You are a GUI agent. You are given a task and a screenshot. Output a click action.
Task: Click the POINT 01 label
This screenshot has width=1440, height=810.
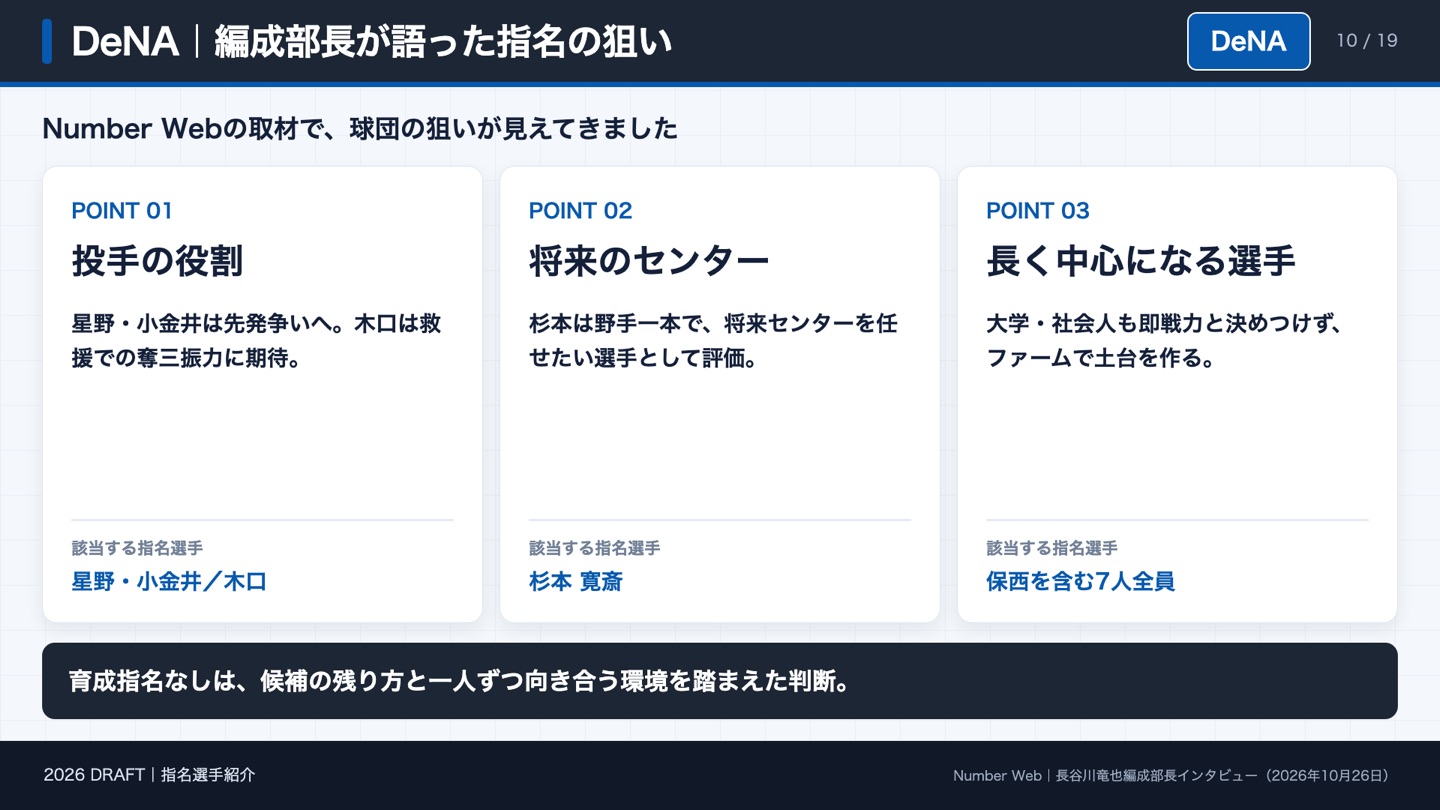[x=122, y=211]
